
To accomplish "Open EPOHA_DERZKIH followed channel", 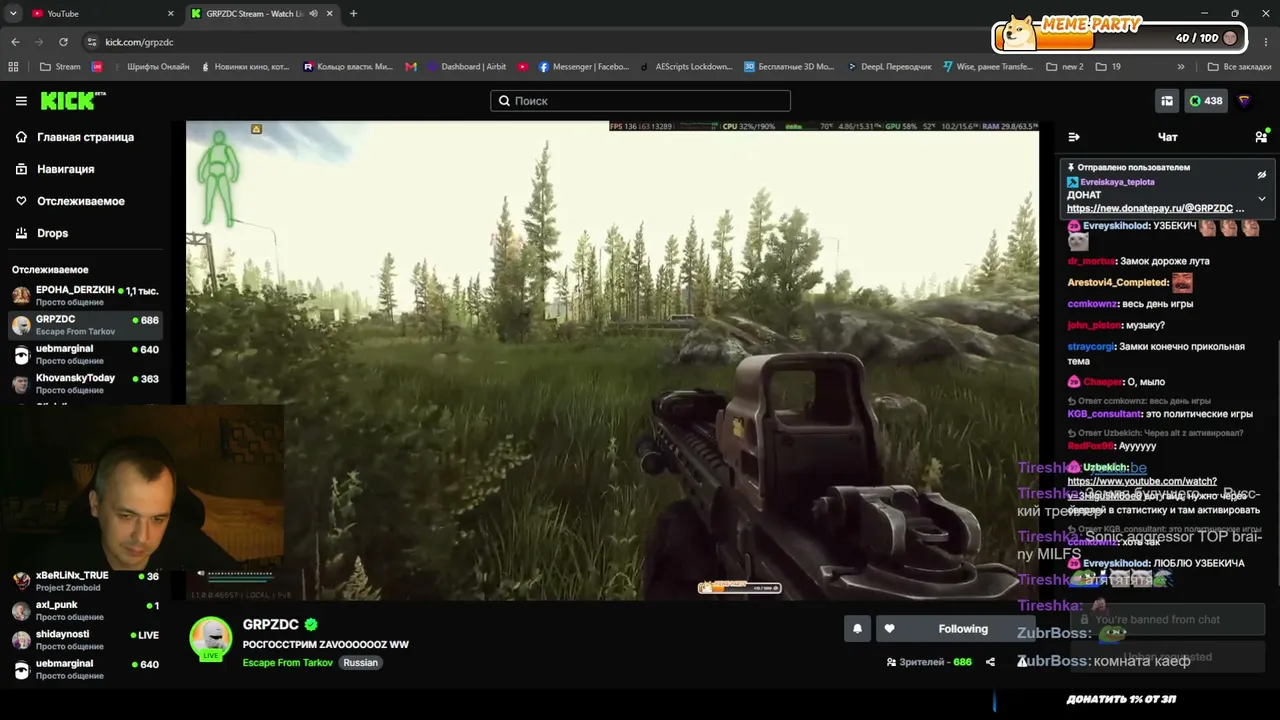I will 85,295.
